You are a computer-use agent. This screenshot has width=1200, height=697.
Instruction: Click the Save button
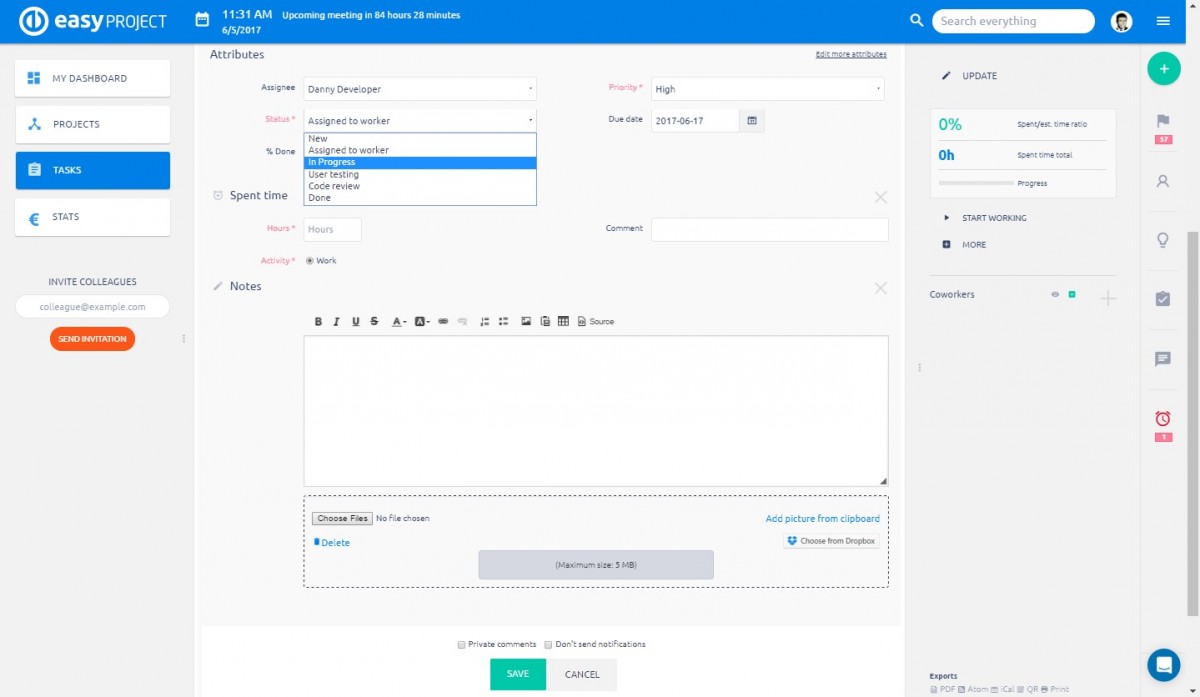517,674
